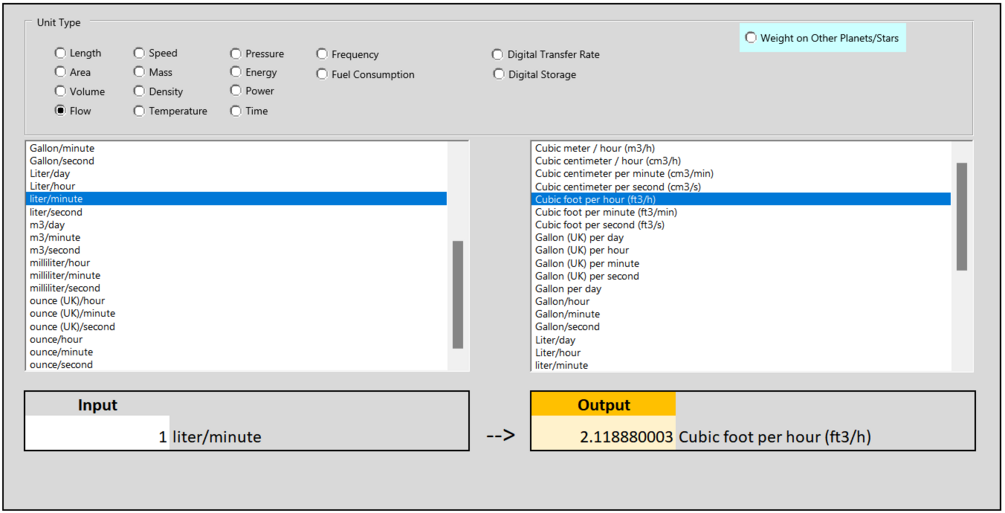Select the Digital Storage radio button

(x=499, y=74)
